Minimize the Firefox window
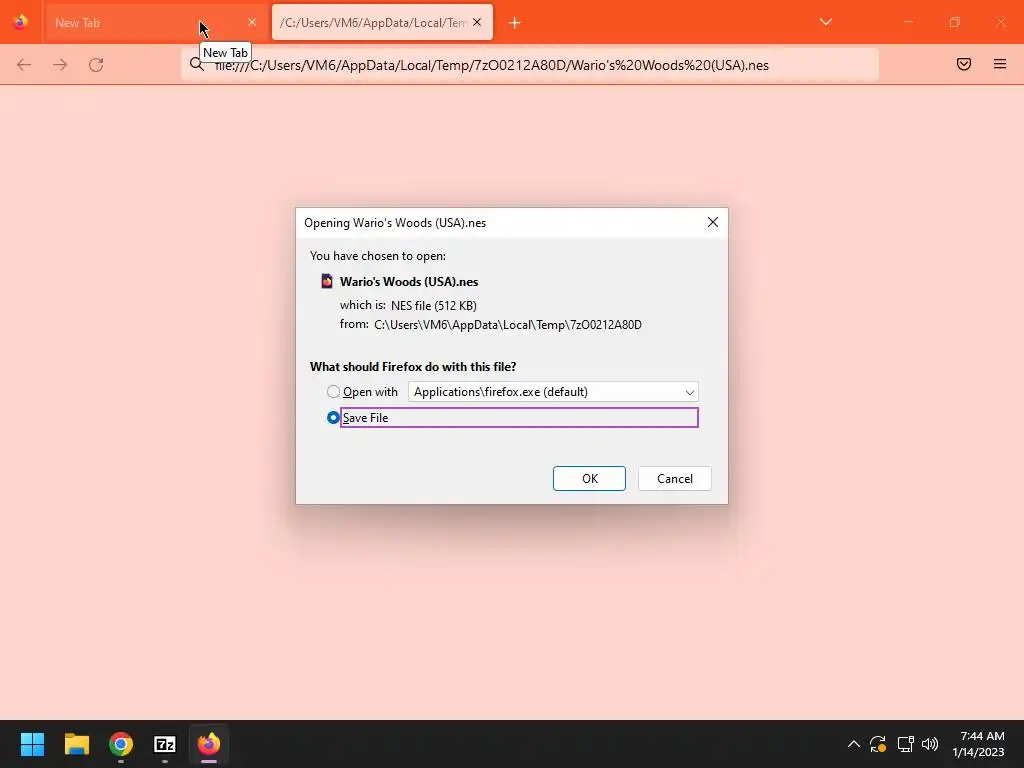Screen dimensions: 1024x768 click(x=908, y=22)
